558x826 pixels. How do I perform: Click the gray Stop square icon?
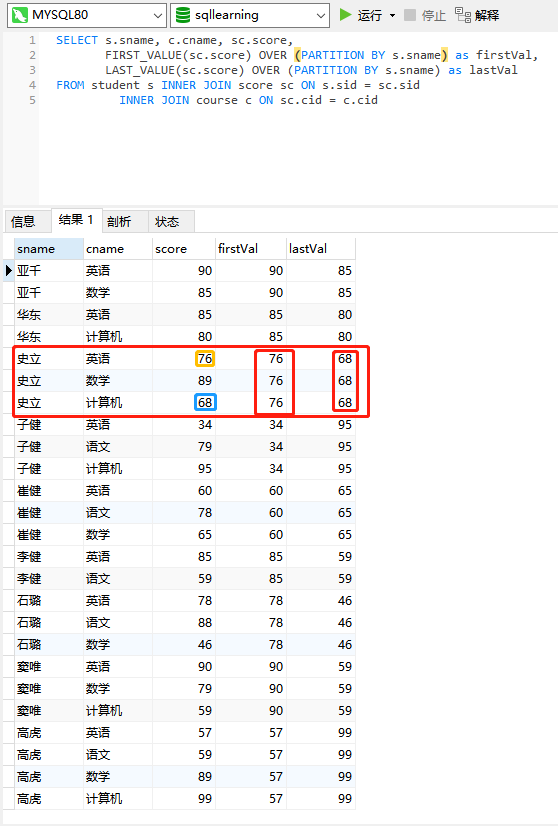(410, 15)
